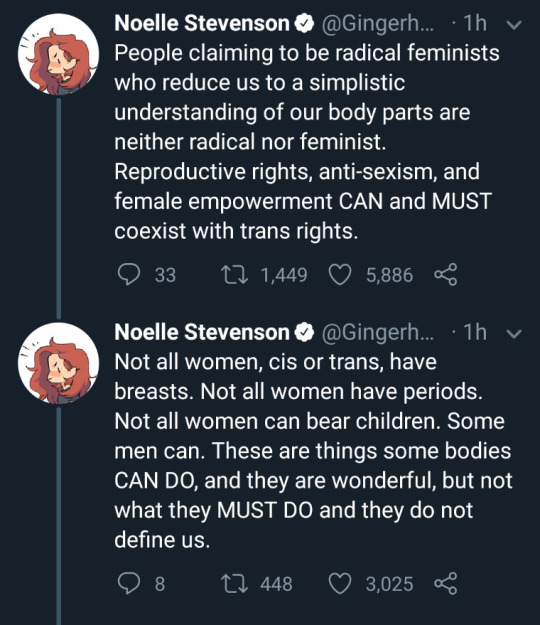Image resolution: width=540 pixels, height=625 pixels.
Task: Click Noelle Stevenson name on first tweet
Action: pos(202,23)
